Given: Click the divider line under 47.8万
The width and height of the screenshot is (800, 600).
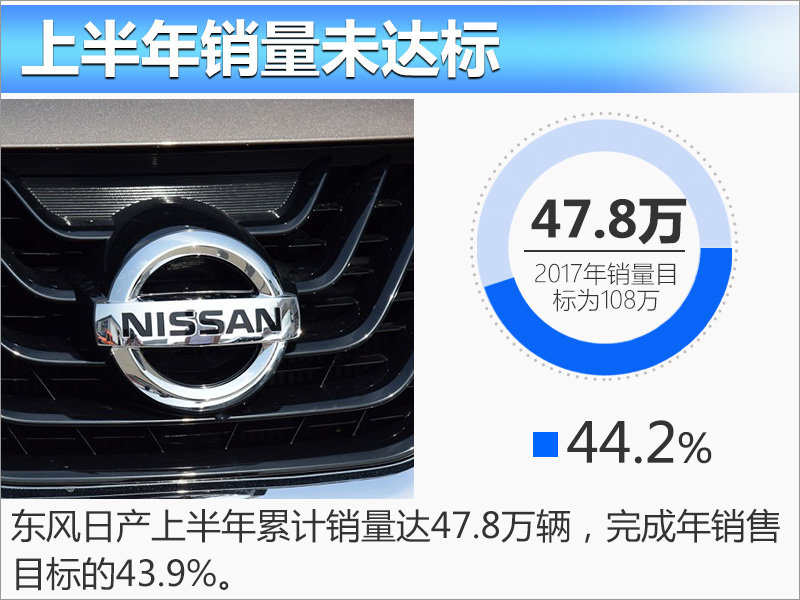Looking at the screenshot, I should coord(604,251).
